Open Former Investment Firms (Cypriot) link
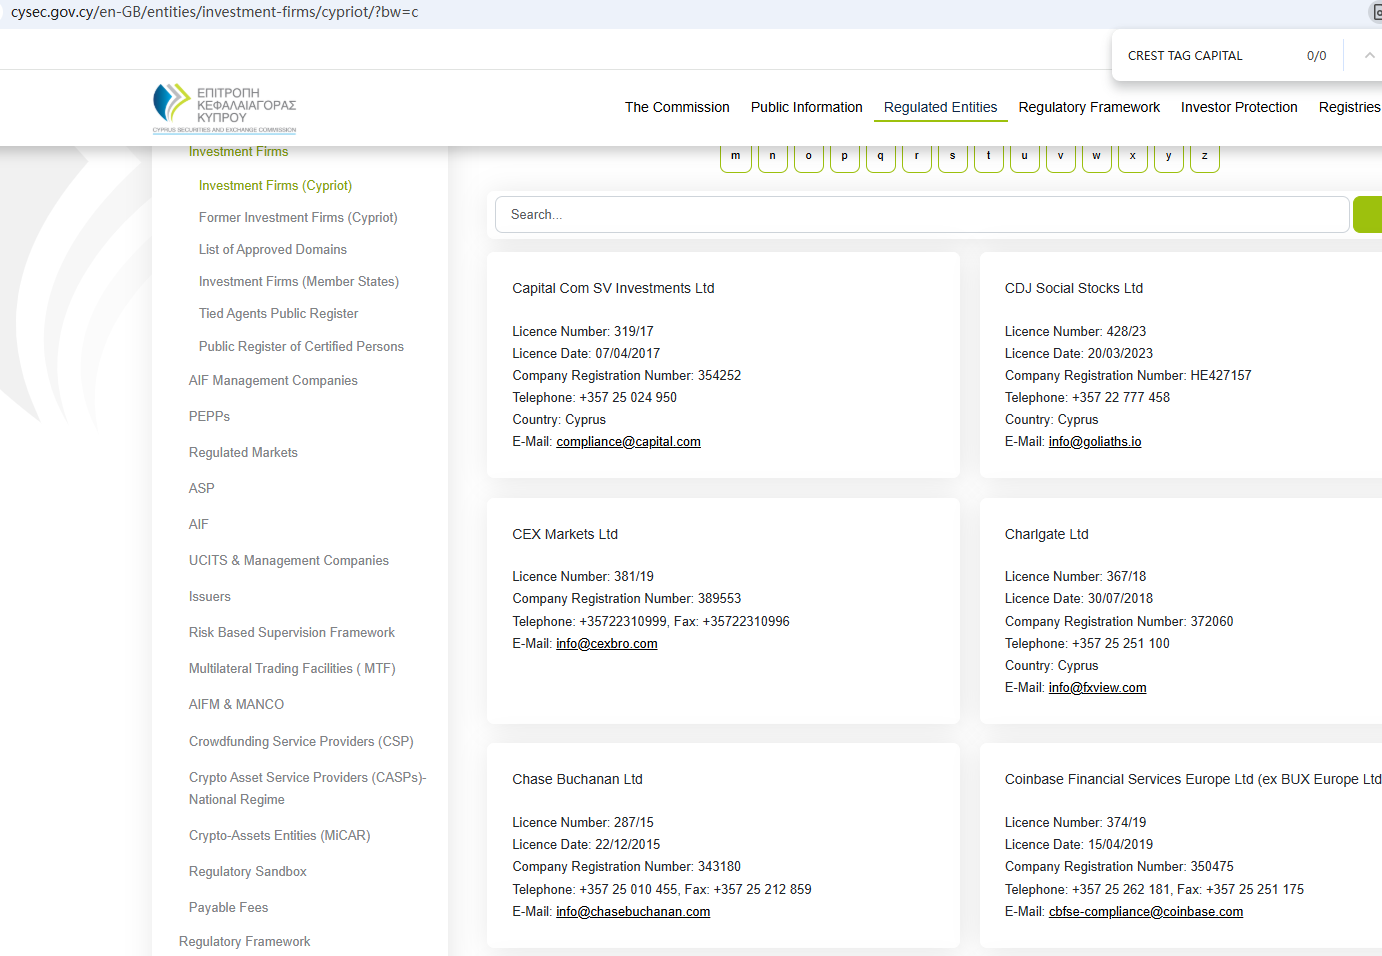The image size is (1382, 956). coord(298,218)
